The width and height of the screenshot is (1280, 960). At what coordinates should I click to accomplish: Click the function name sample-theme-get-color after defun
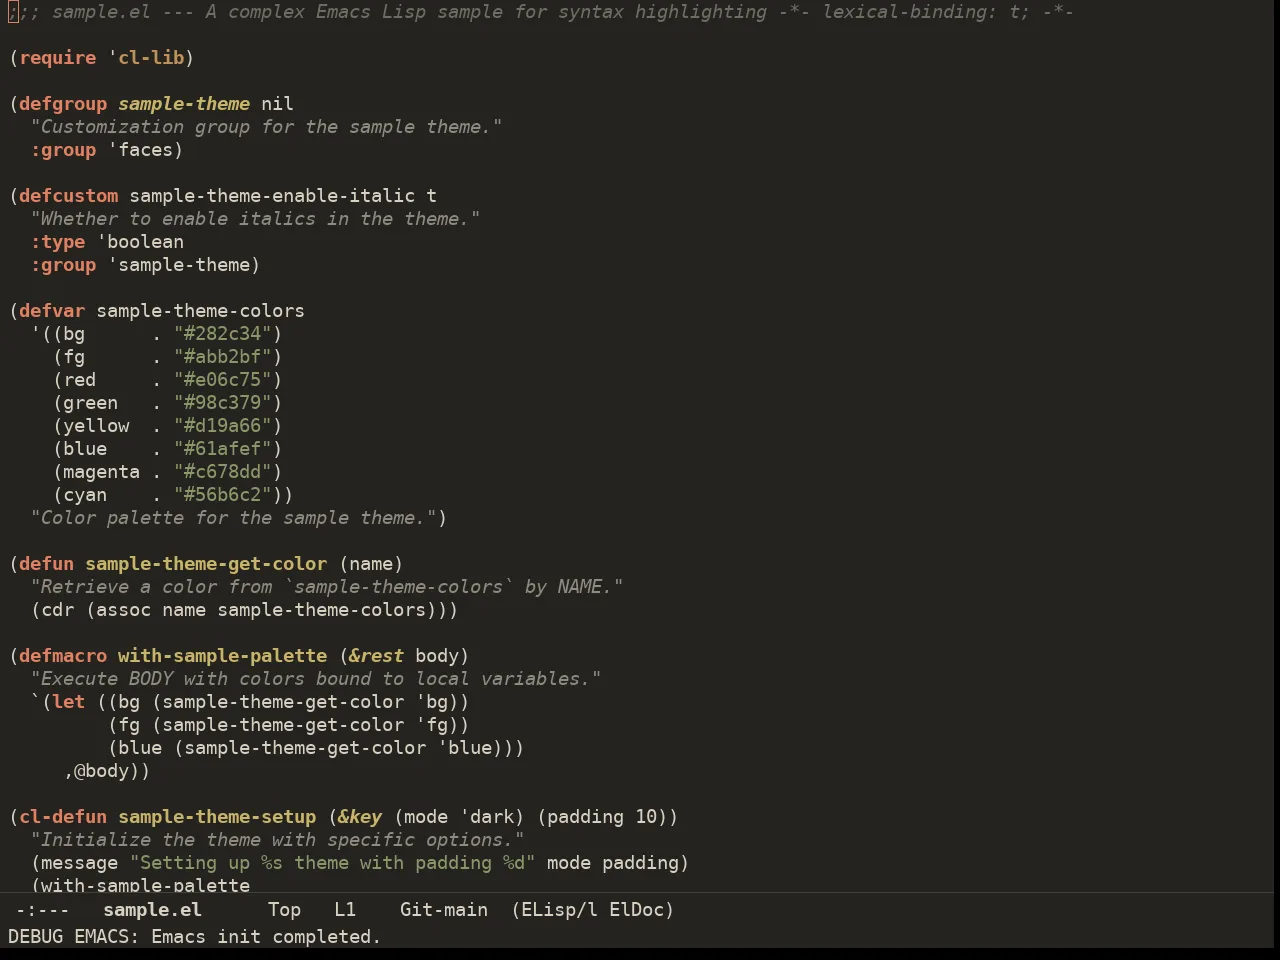pyautogui.click(x=206, y=564)
